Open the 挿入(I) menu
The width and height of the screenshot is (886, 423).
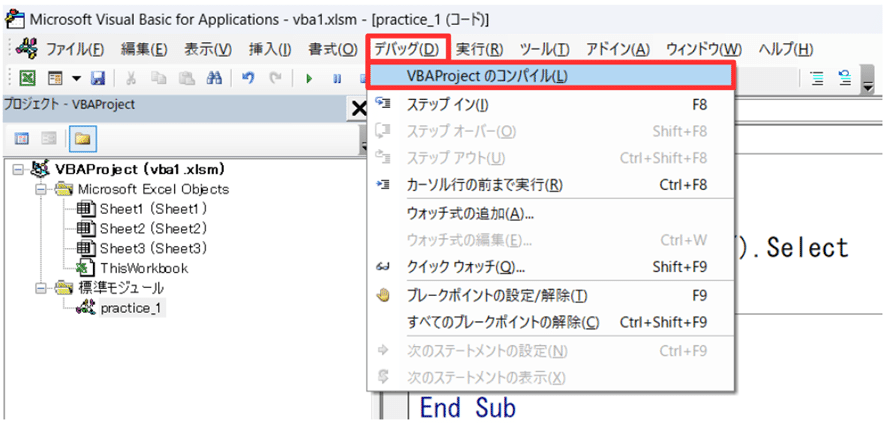coord(270,49)
